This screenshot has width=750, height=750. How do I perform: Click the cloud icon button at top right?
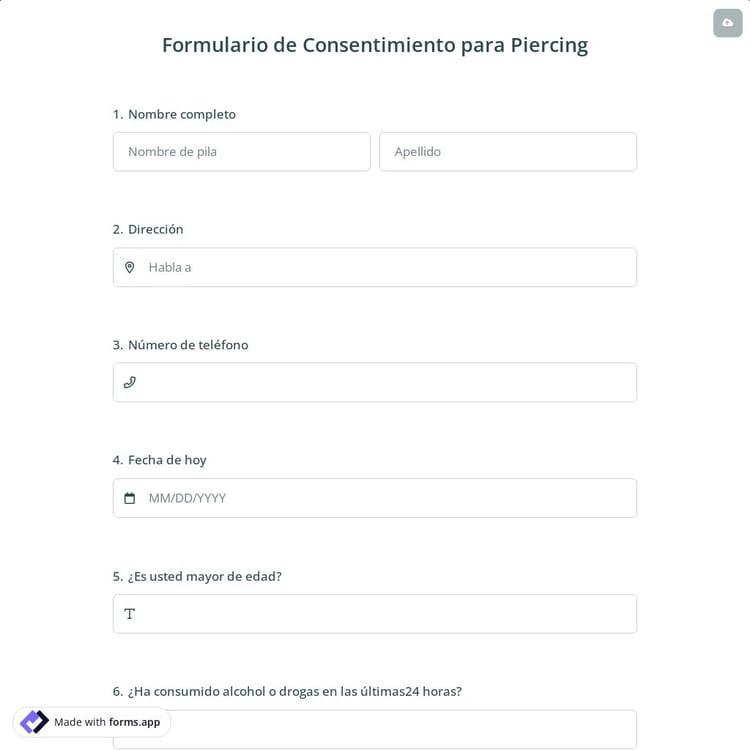(x=727, y=23)
